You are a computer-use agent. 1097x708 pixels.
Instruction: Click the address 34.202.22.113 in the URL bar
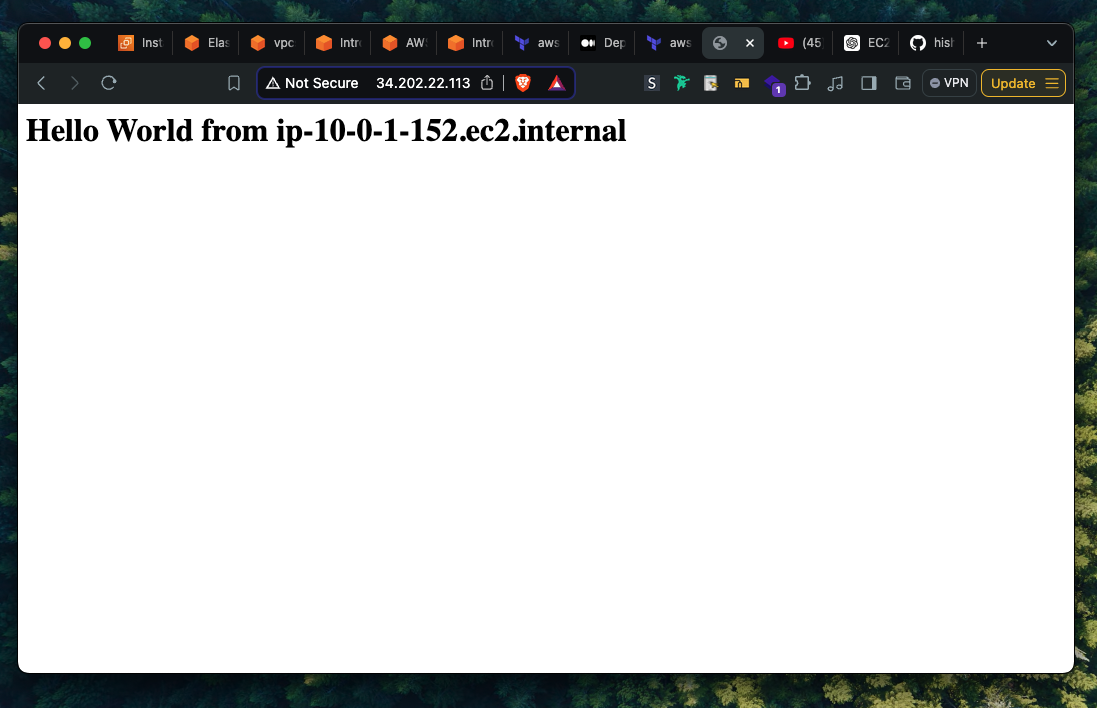click(x=423, y=83)
